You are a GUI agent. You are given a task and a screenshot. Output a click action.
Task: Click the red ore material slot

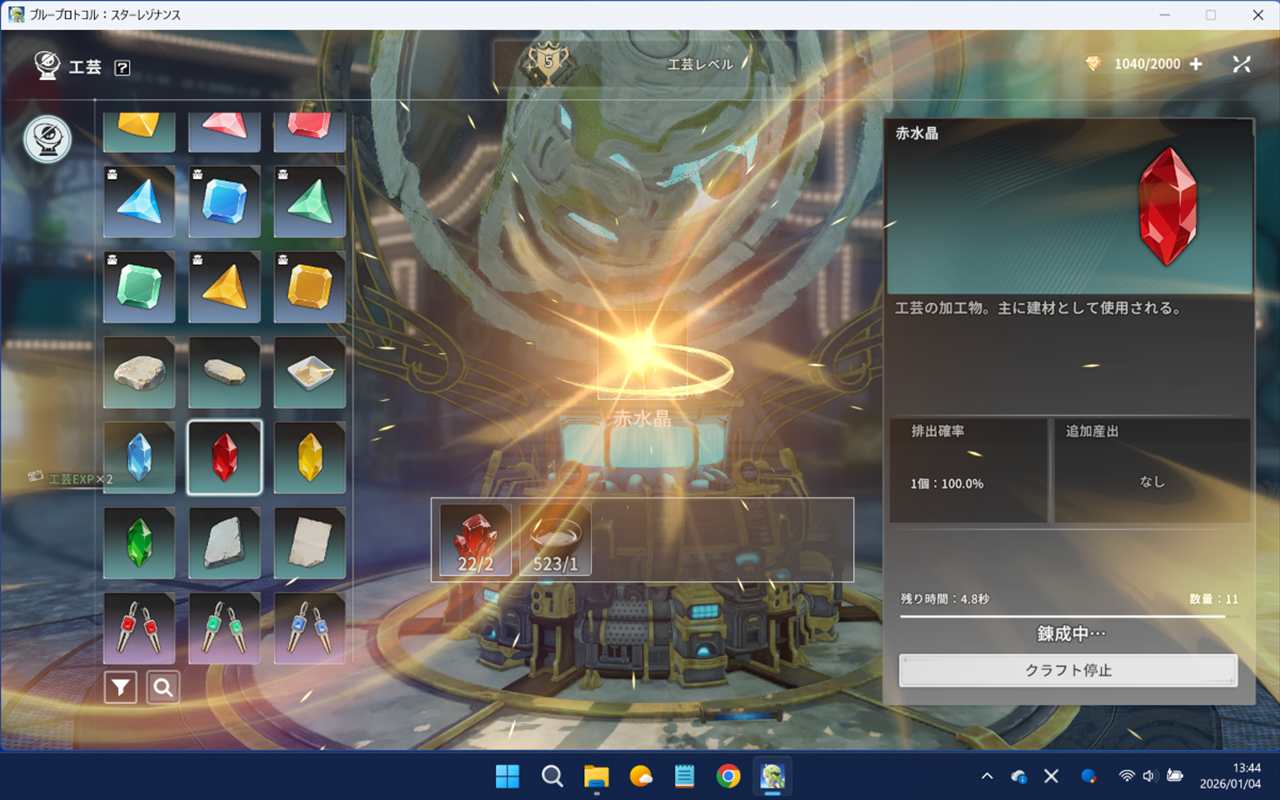click(475, 540)
